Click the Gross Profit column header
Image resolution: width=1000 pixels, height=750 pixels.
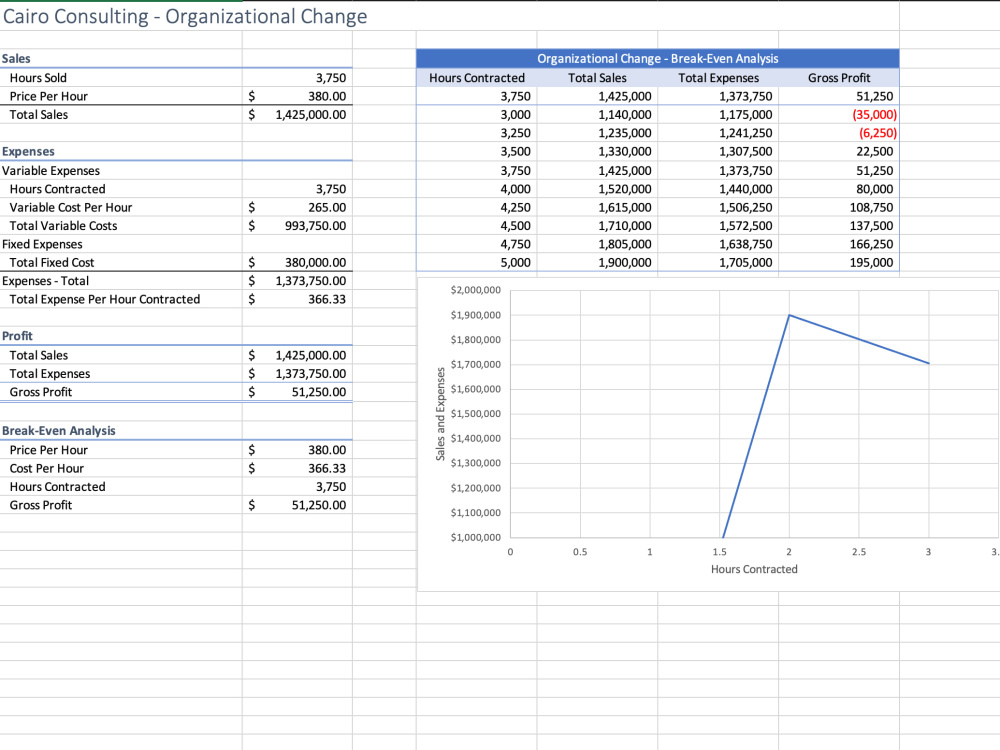[839, 78]
